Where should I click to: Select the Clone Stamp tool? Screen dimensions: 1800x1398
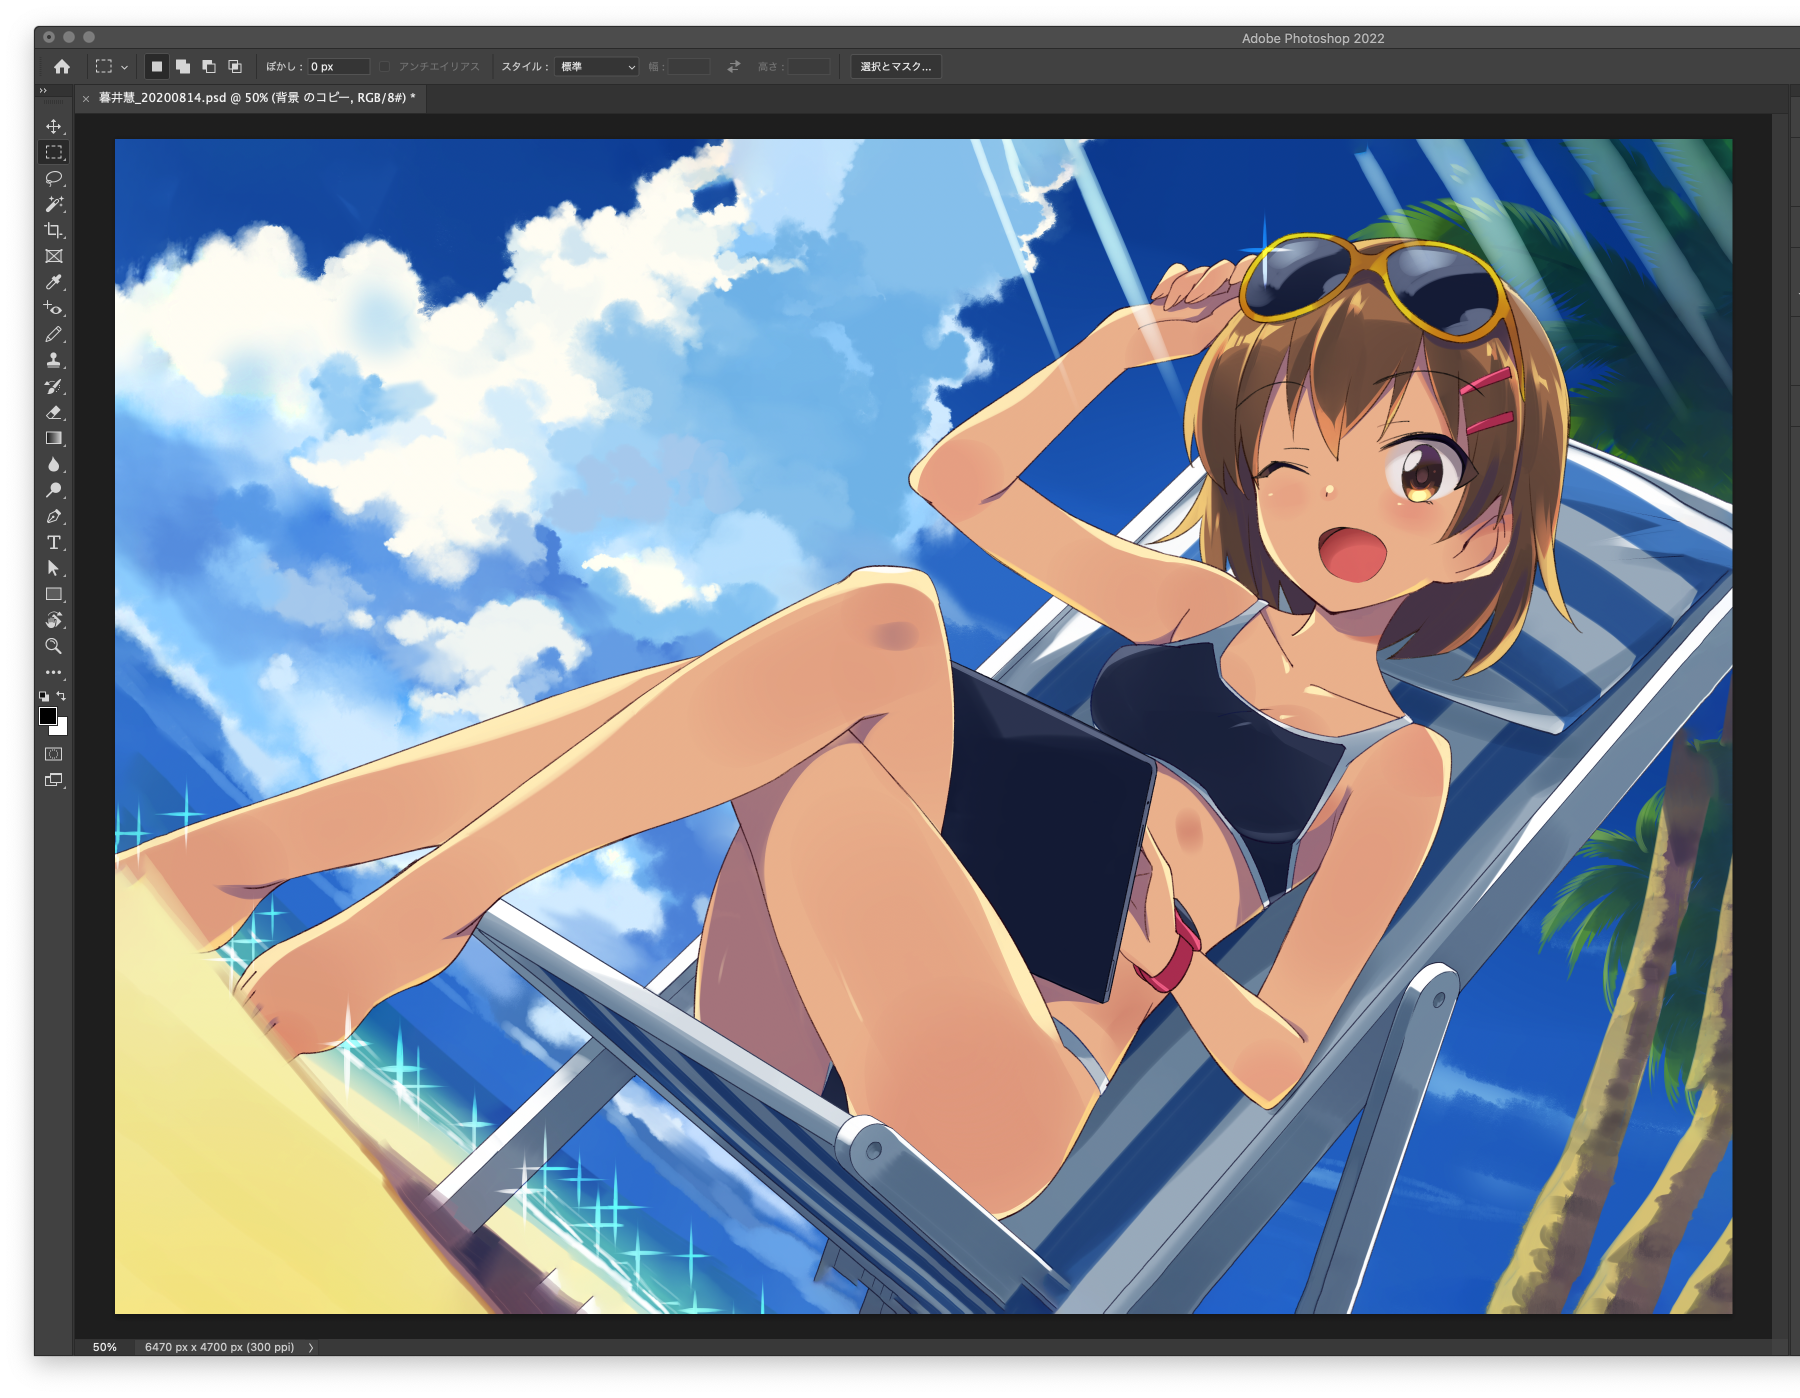pos(54,361)
